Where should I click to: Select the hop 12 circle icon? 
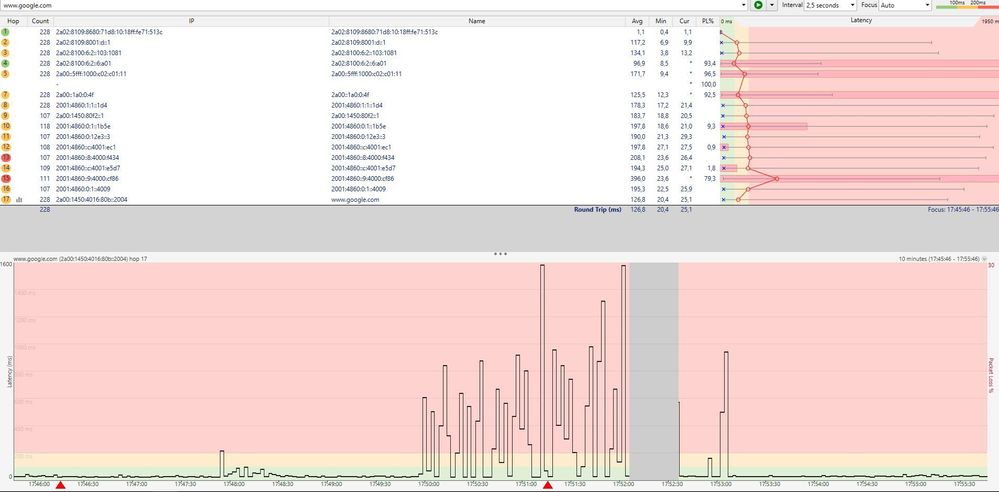pos(6,147)
